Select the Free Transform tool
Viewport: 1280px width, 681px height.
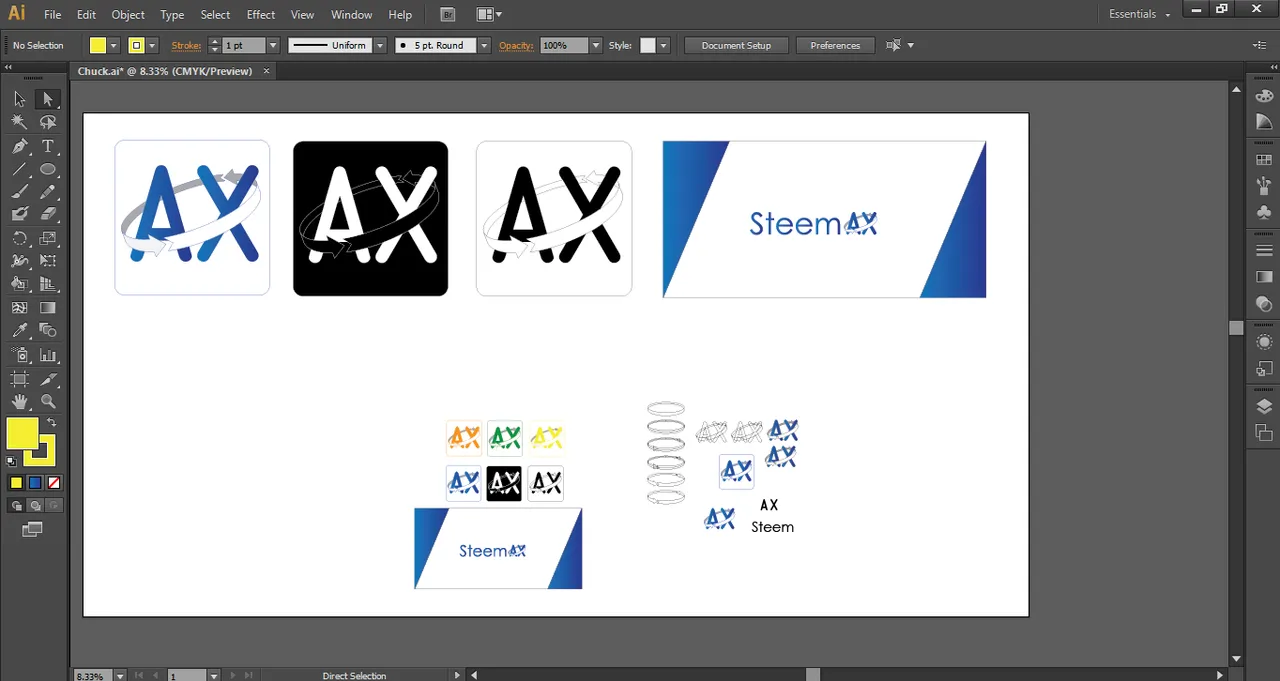click(47, 261)
